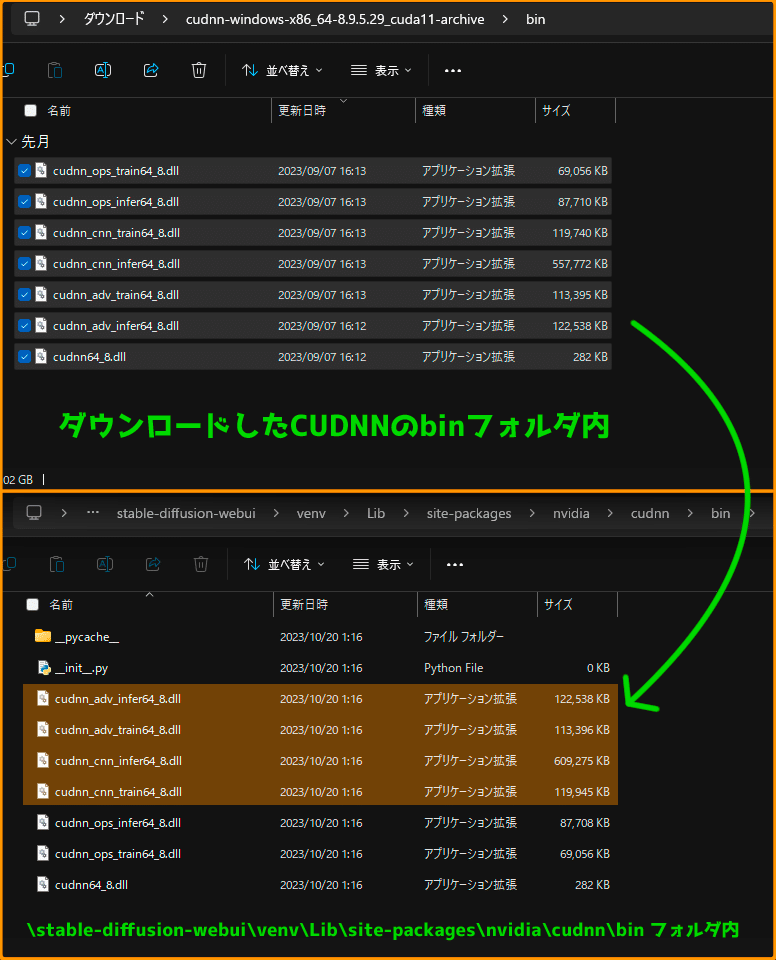This screenshot has width=776, height=960.
Task: Click the share icon in the upper window toolbar
Action: tap(151, 70)
